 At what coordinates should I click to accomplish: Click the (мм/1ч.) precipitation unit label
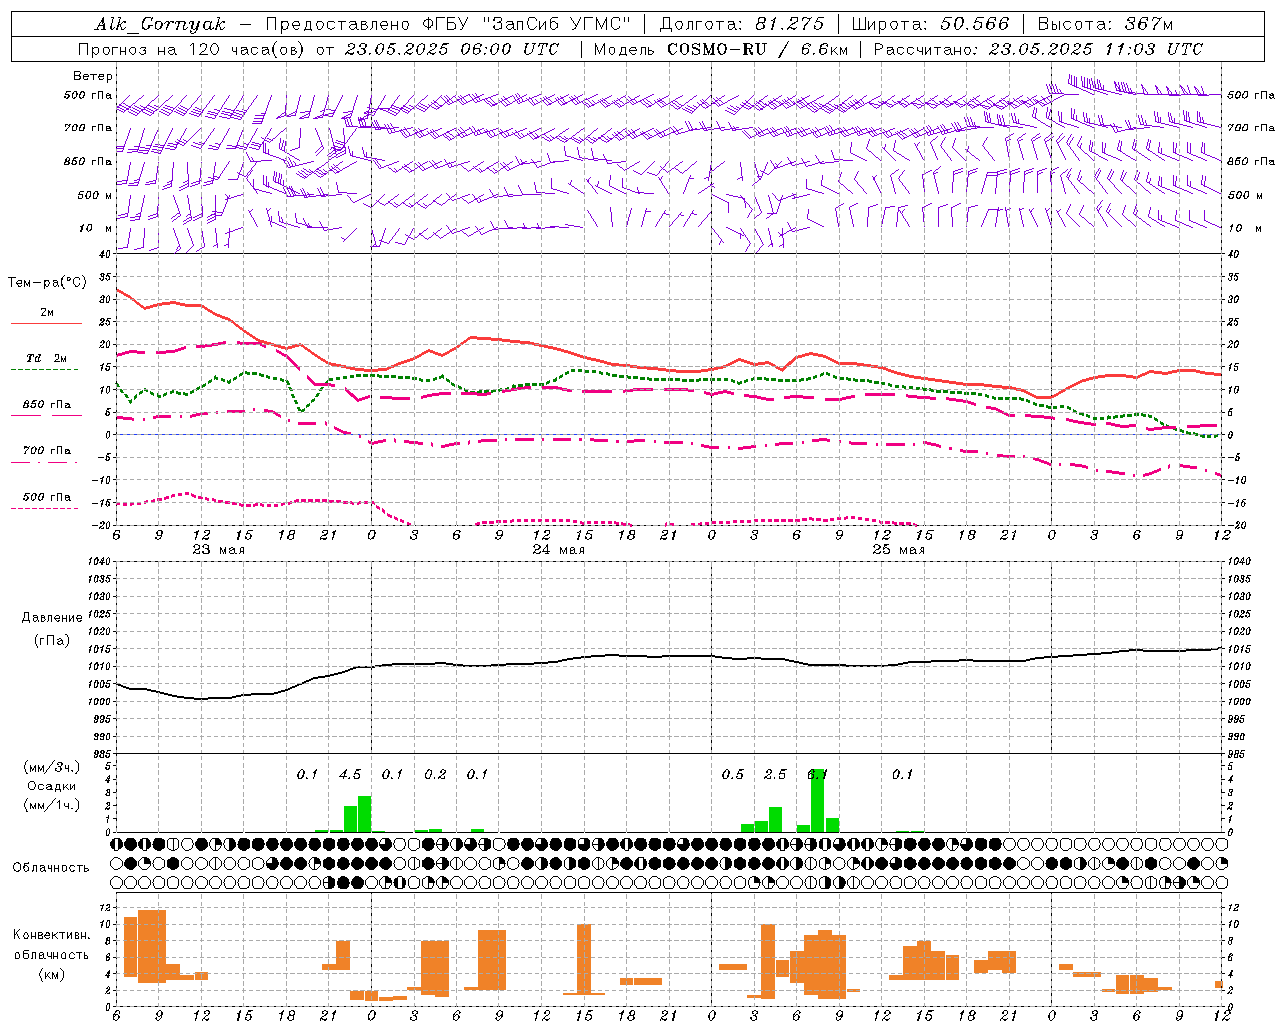pyautogui.click(x=52, y=805)
